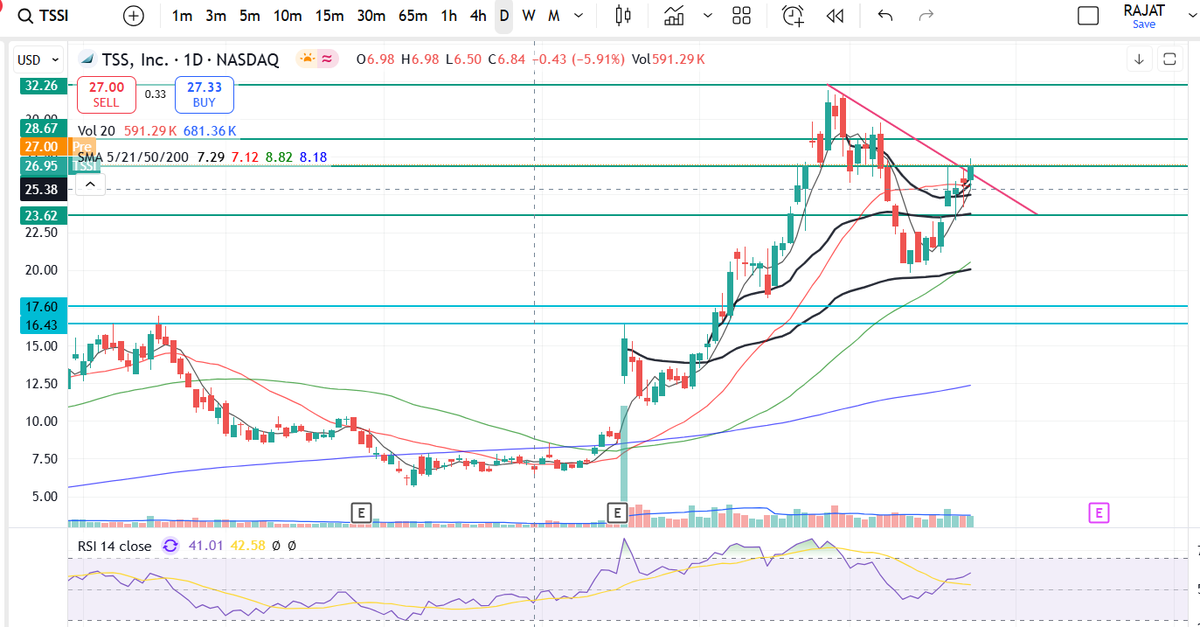Select the D daily timeframe
This screenshot has height=627, width=1200.
coord(504,16)
